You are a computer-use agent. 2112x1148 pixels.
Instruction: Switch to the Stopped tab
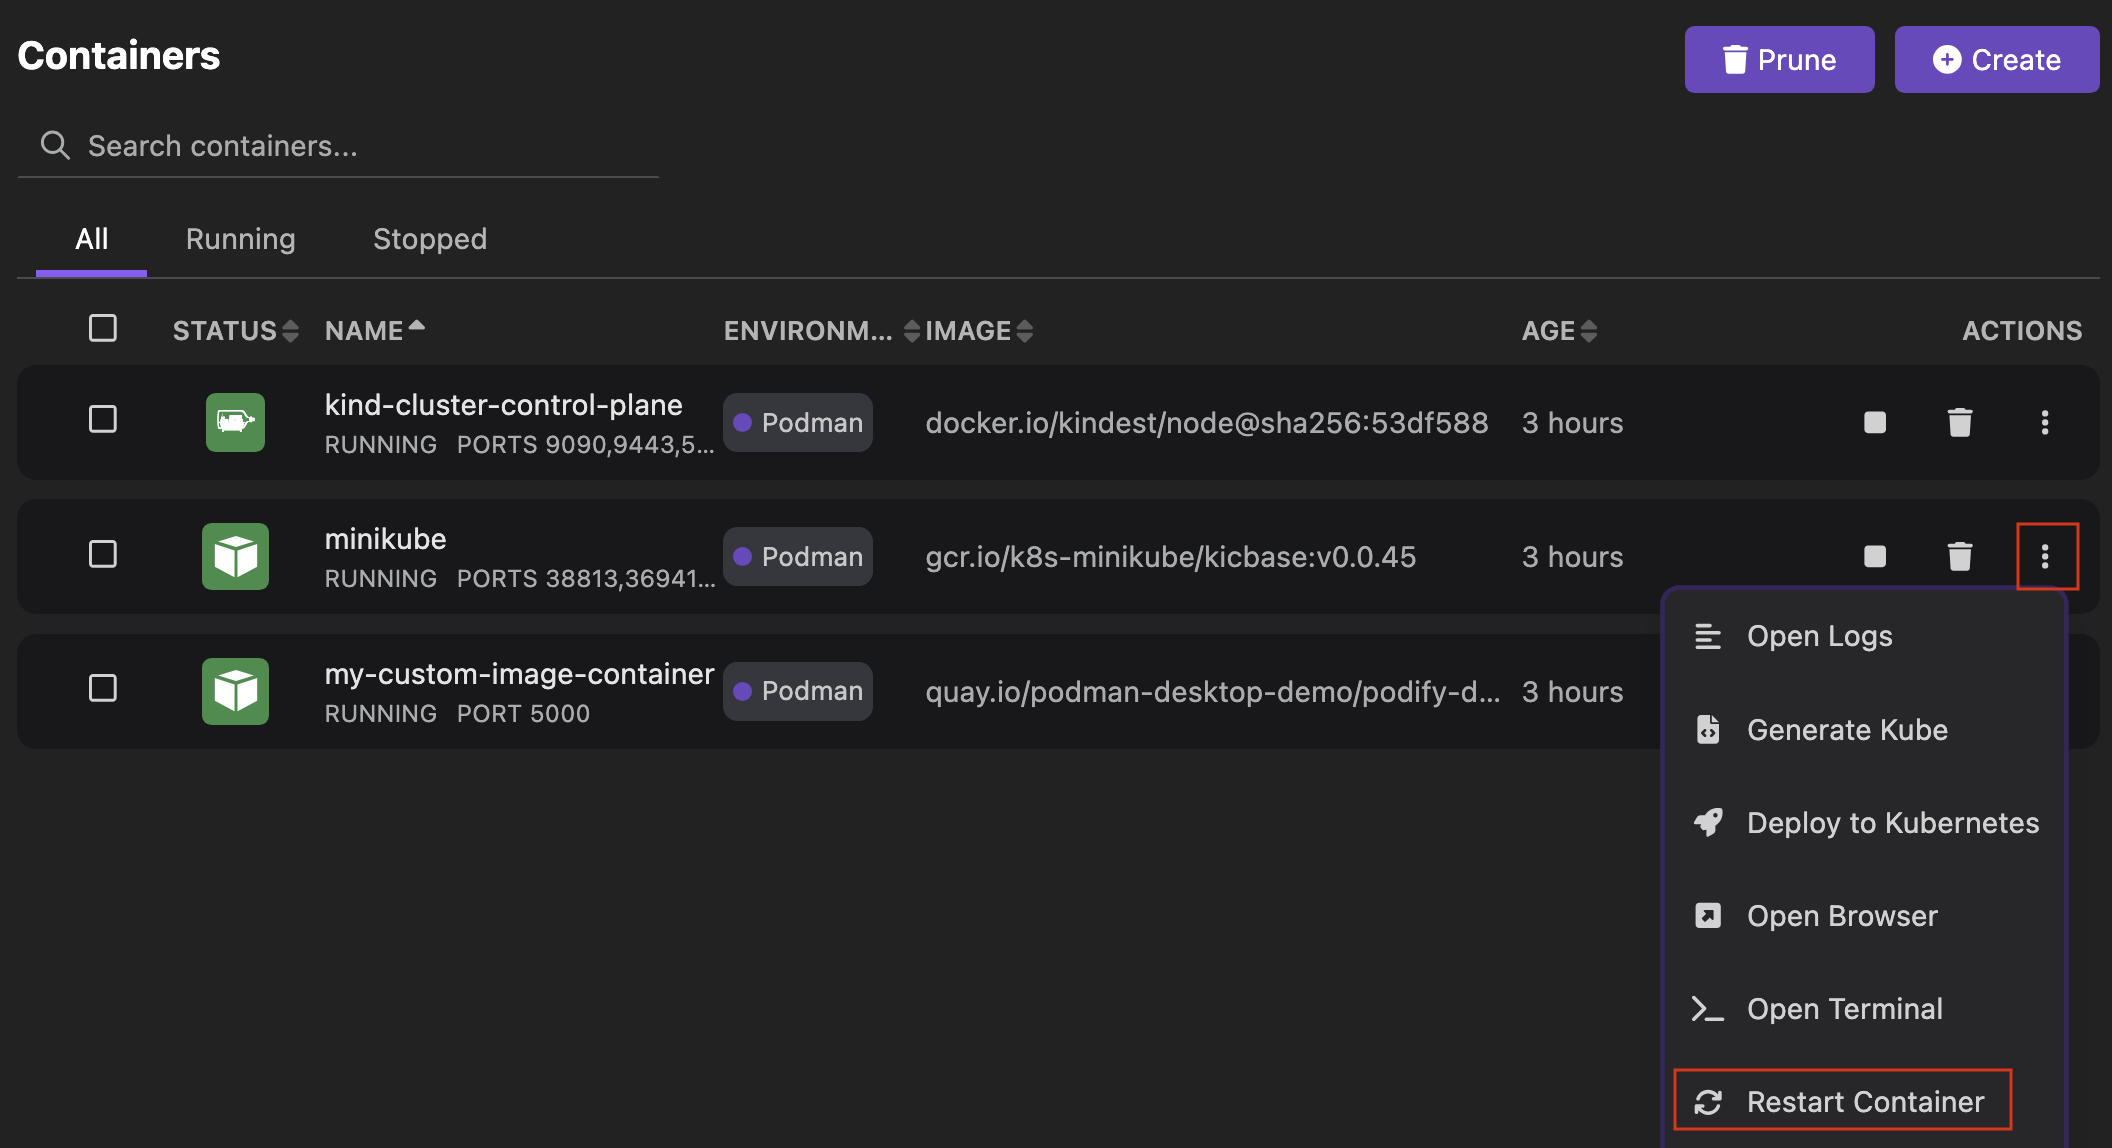click(430, 238)
